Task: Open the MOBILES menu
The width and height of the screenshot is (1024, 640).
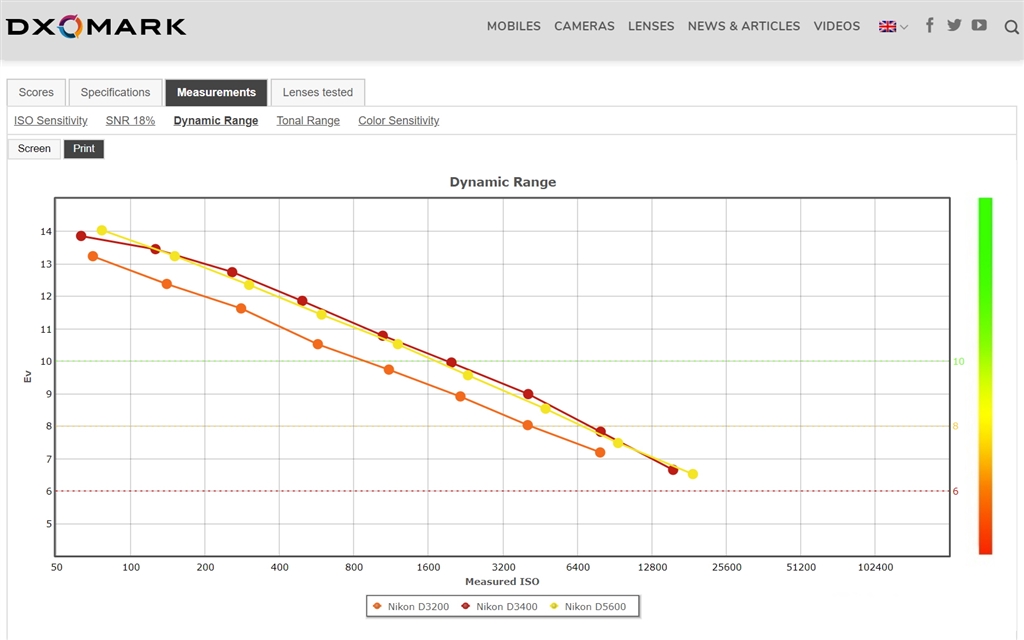Action: click(x=513, y=26)
